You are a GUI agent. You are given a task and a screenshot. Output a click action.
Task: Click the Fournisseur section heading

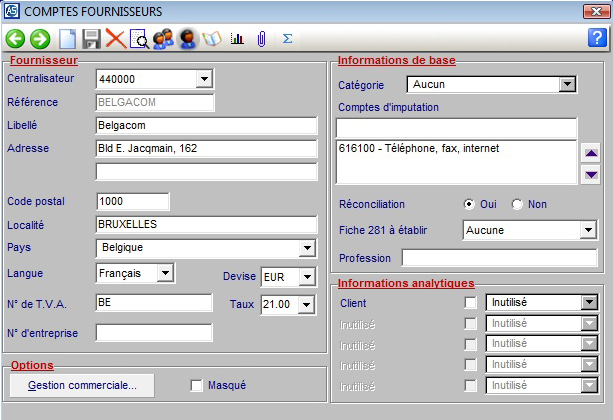[44, 60]
